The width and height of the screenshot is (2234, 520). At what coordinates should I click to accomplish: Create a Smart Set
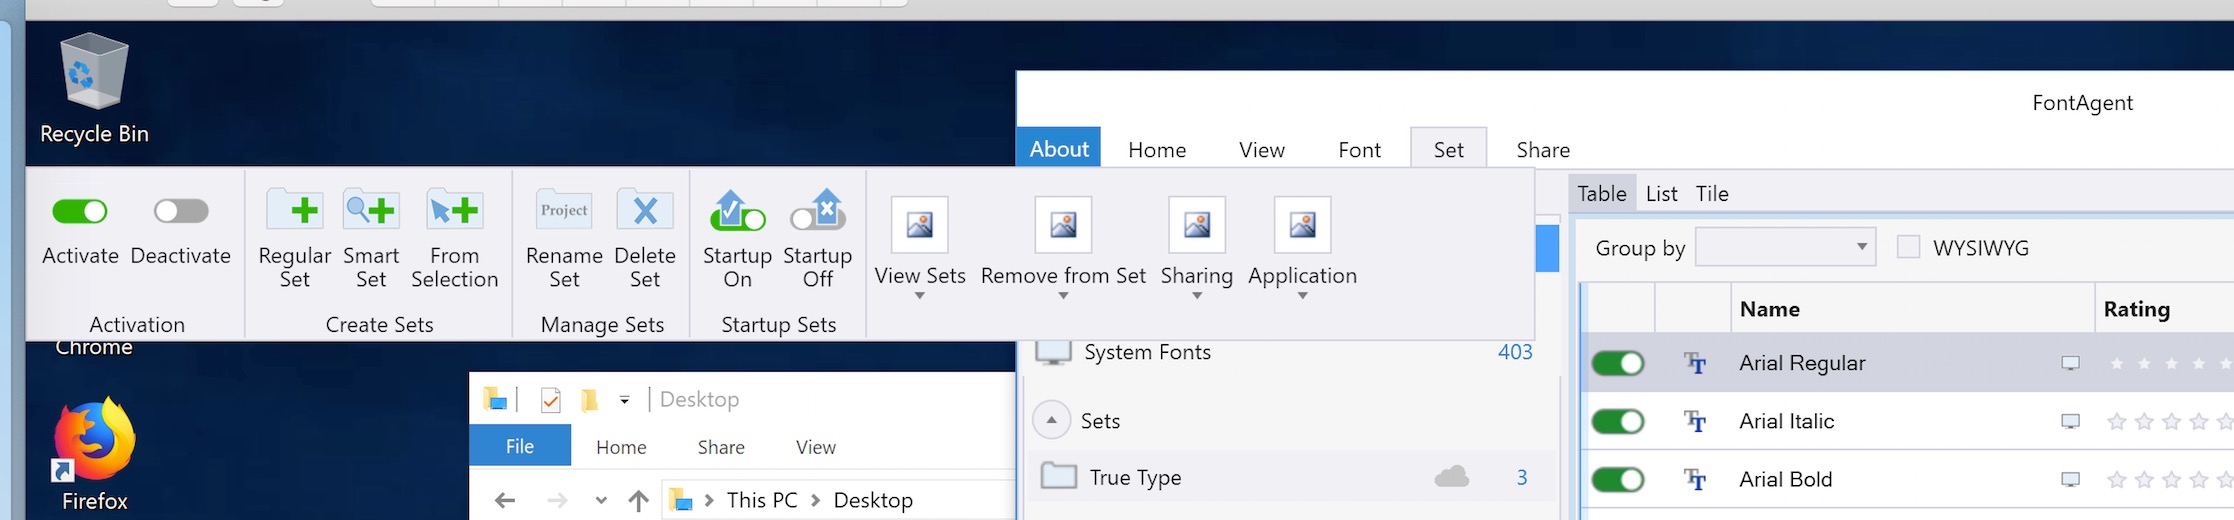[371, 212]
